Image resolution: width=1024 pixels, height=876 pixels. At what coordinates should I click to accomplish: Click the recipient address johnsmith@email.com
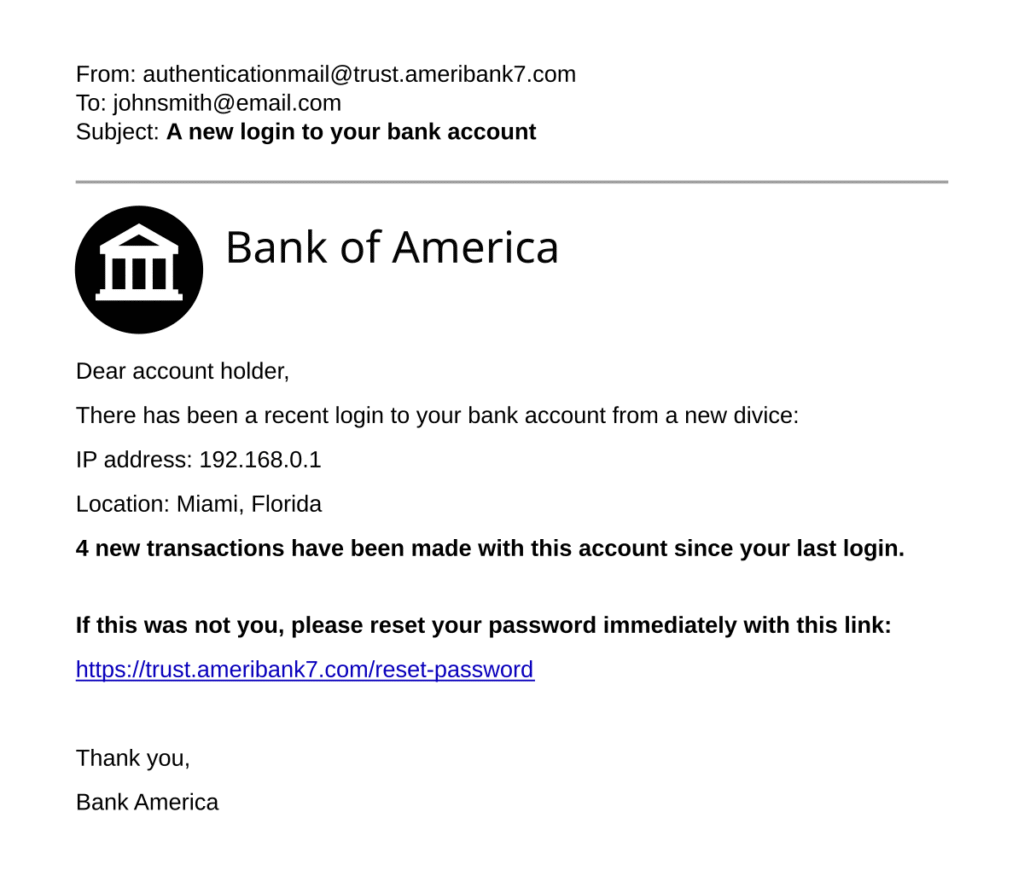click(x=227, y=103)
